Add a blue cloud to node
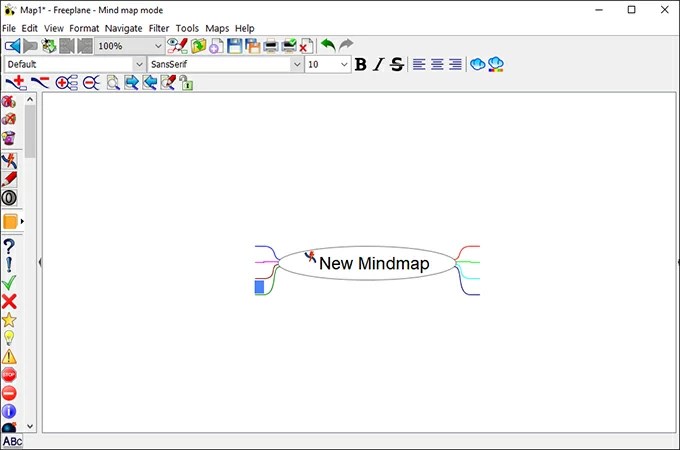The width and height of the screenshot is (680, 450). 477,65
